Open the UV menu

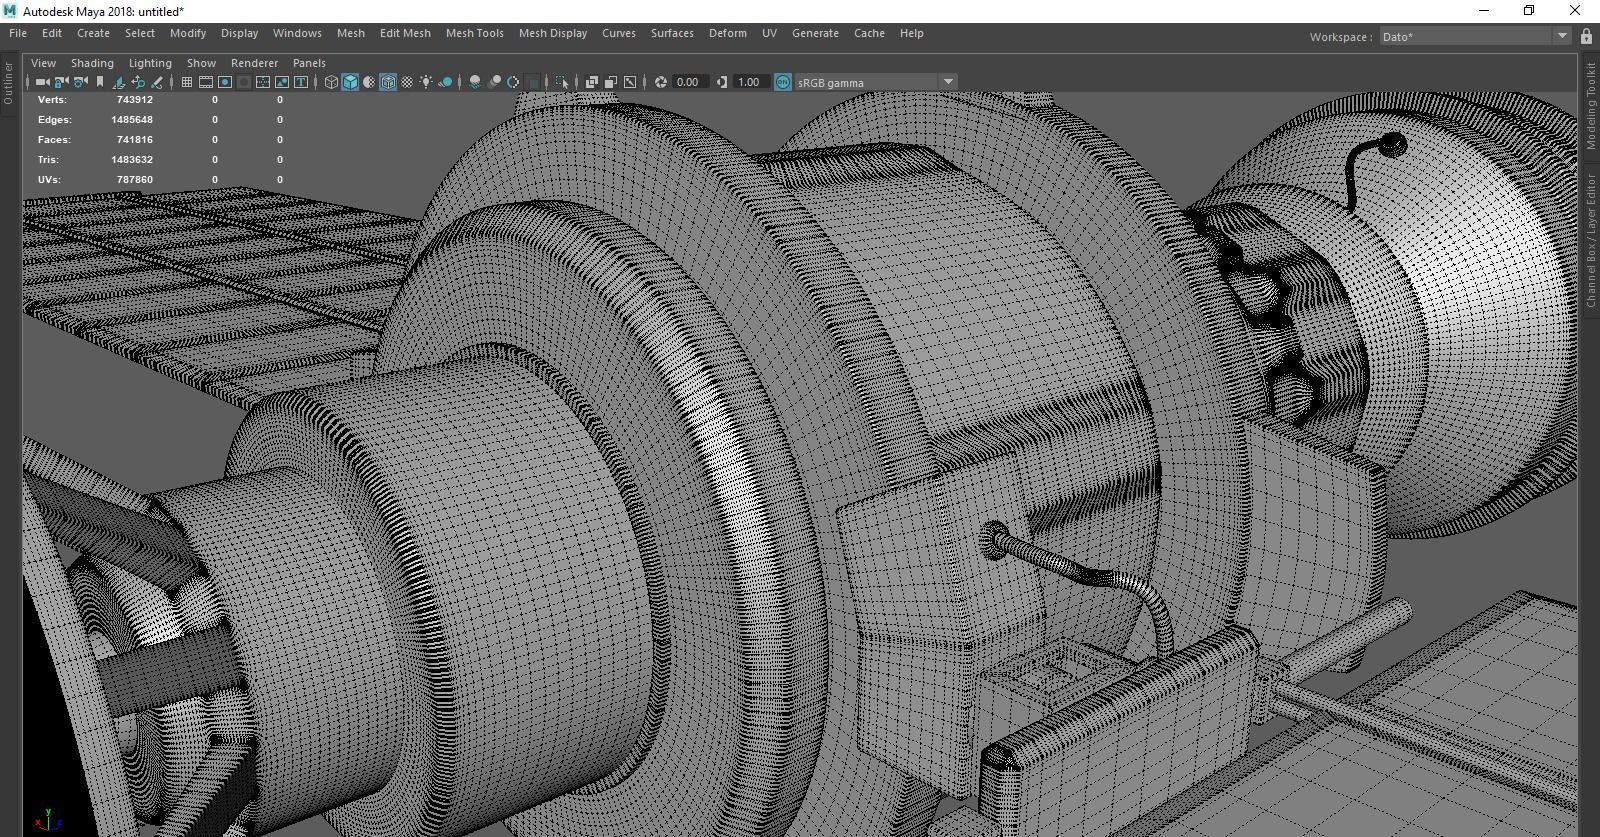[x=769, y=33]
